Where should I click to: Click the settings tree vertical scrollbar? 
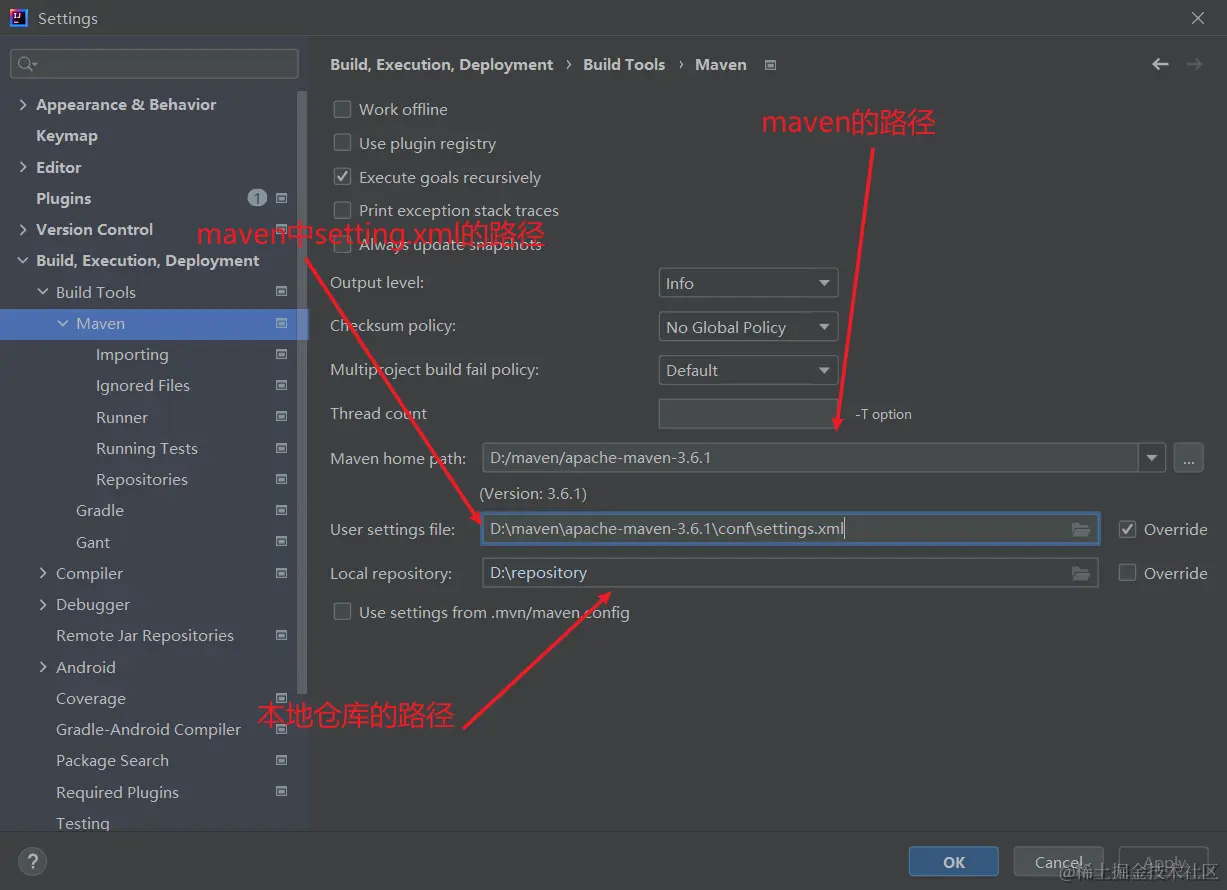[302, 390]
